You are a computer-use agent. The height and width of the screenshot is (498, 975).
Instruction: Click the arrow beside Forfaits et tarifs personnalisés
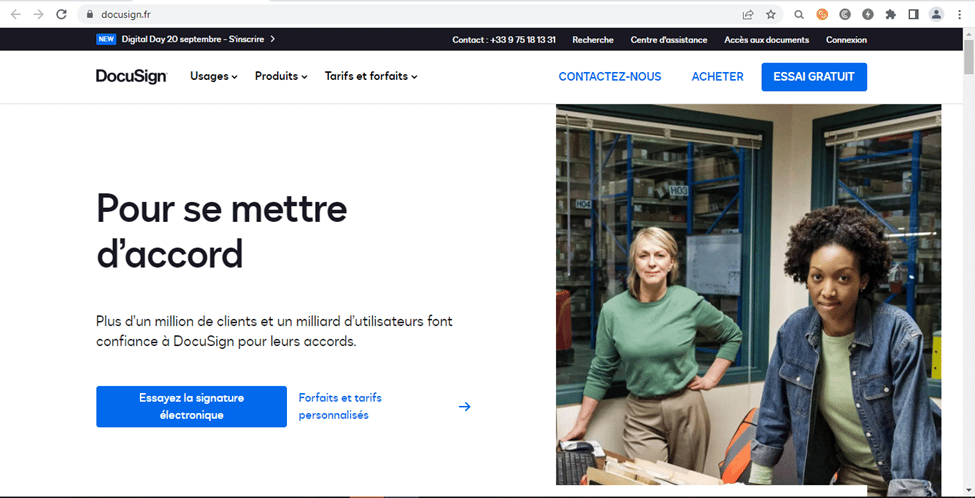click(x=464, y=407)
